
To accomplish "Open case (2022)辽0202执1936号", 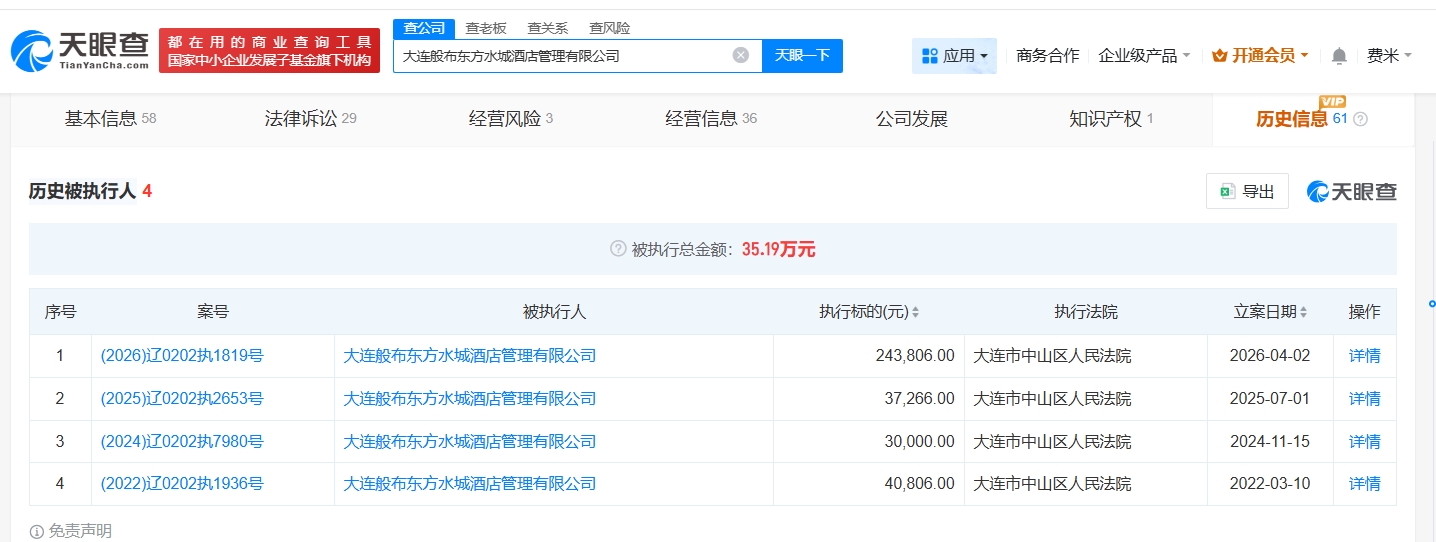I will [x=182, y=484].
